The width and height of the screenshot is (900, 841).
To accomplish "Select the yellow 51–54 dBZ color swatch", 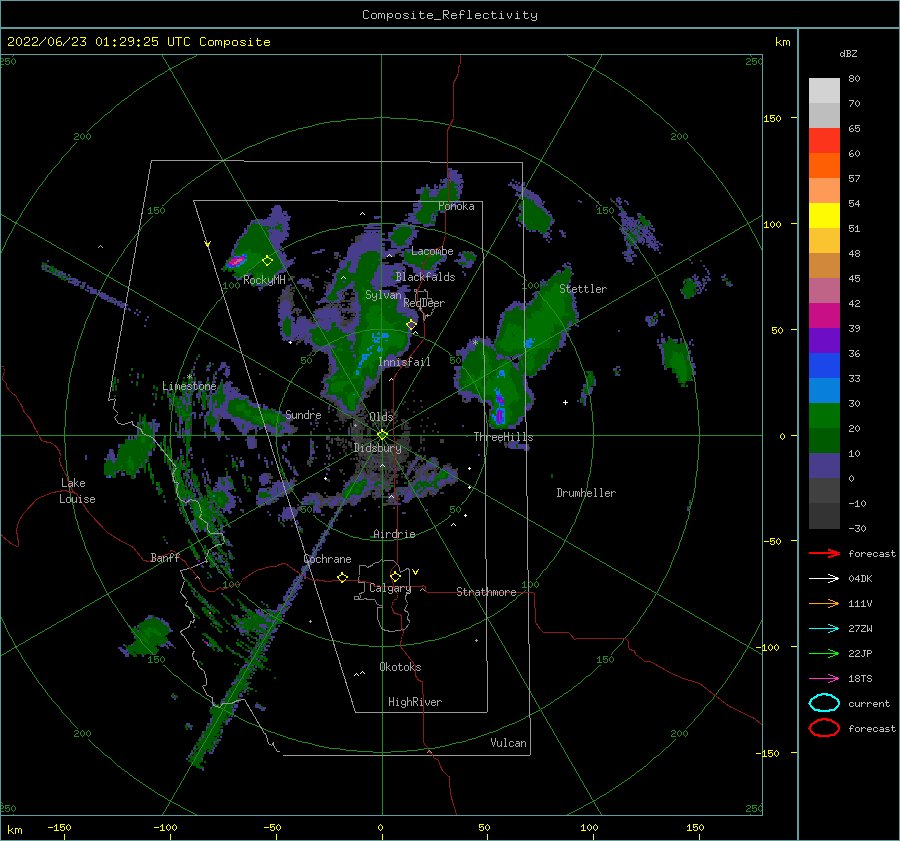I will 824,216.
